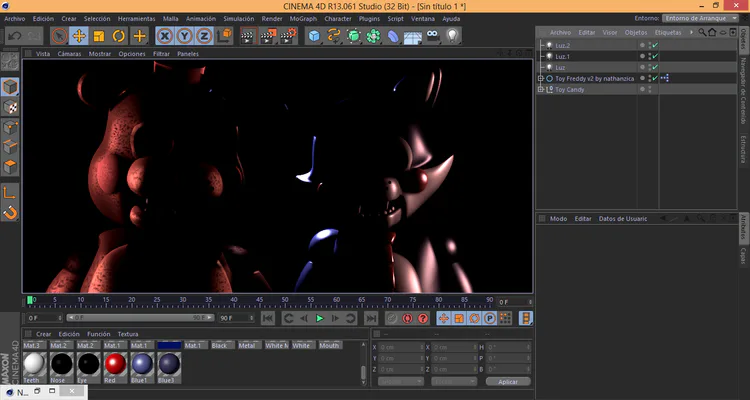Screen dimensions: 750x400
Task: Activate the Move tool
Action: (x=79, y=36)
